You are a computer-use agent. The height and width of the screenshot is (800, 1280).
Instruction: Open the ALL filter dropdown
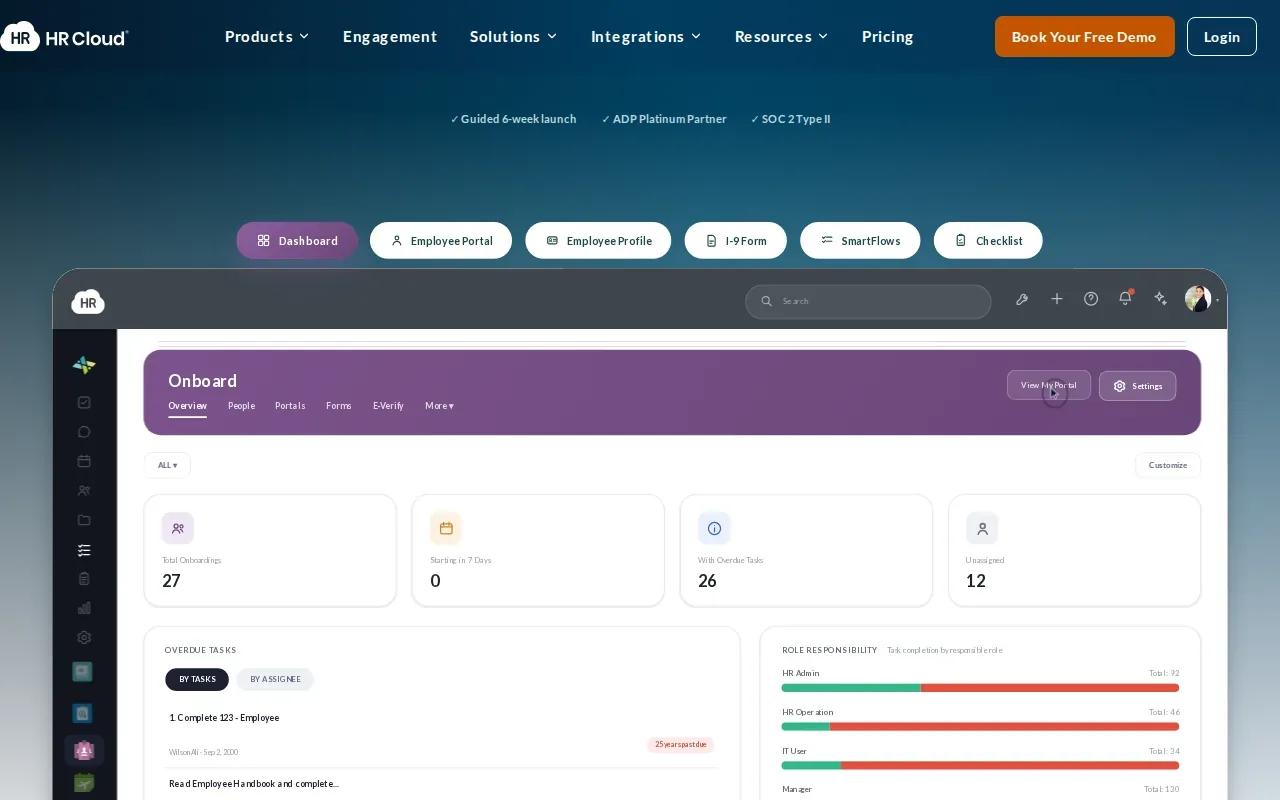(x=167, y=465)
